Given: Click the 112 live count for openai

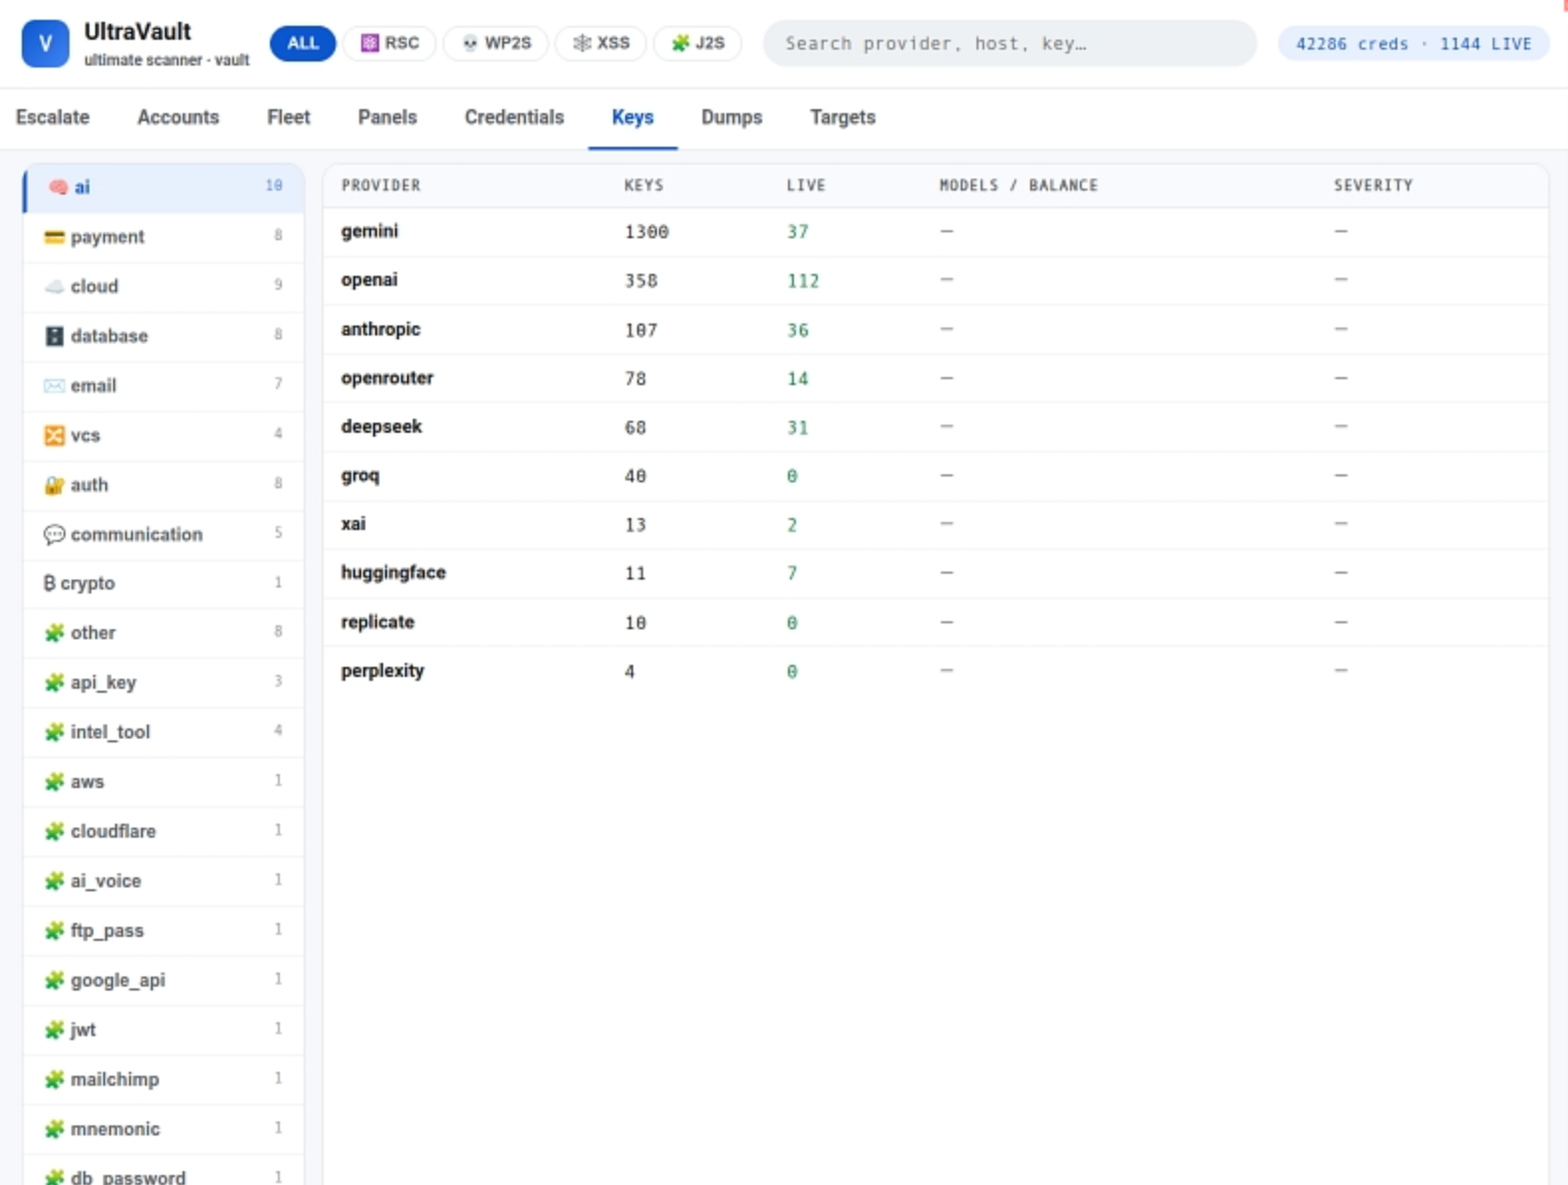Looking at the screenshot, I should (803, 281).
